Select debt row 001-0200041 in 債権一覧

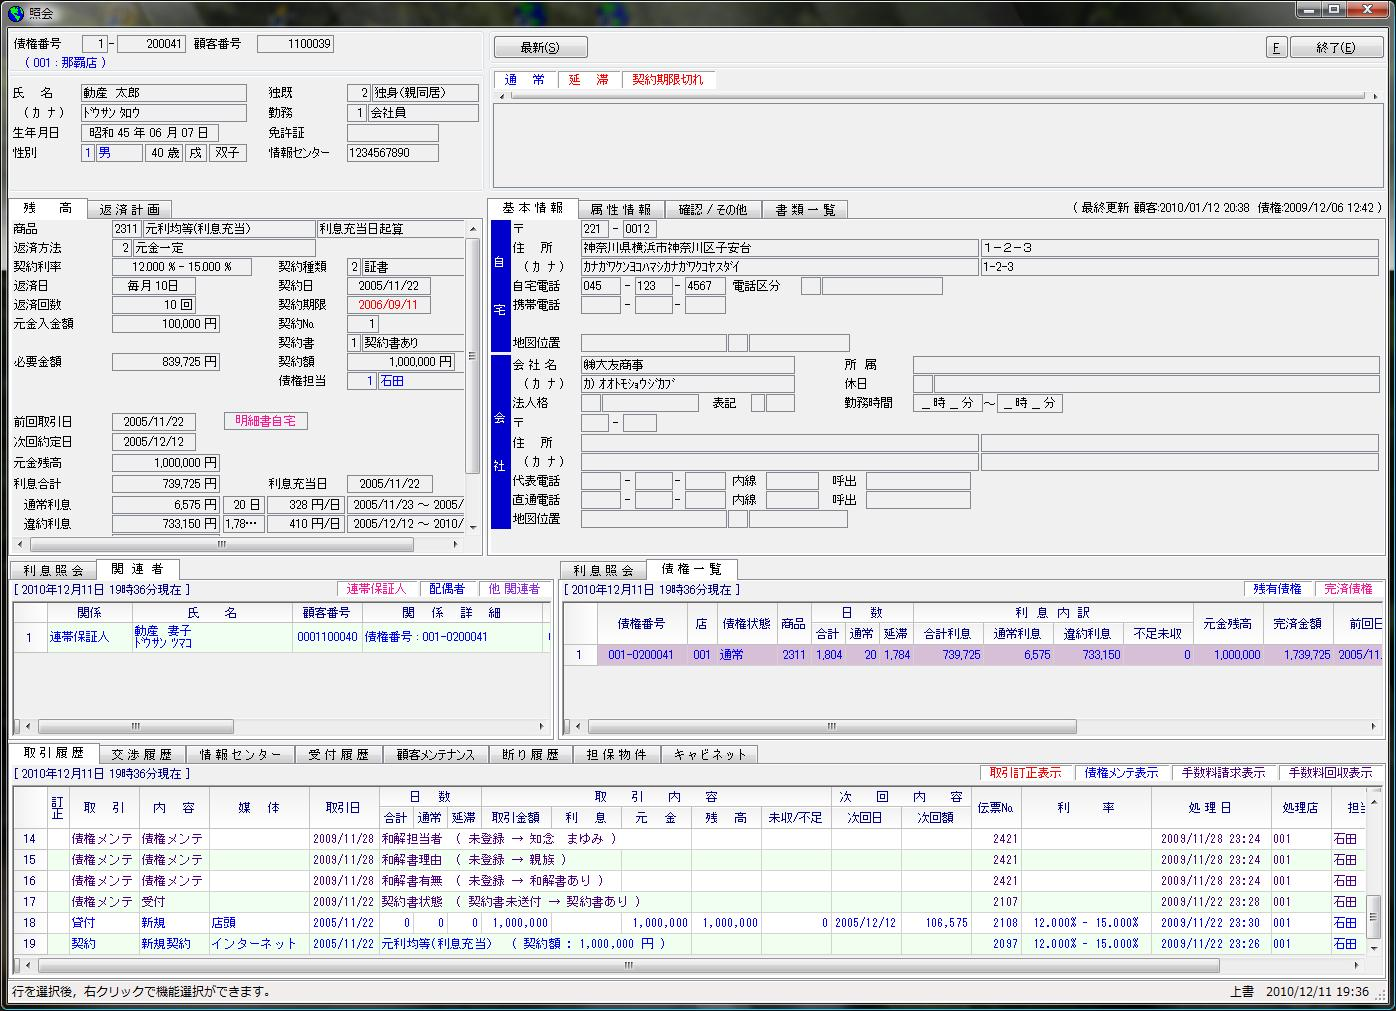pos(640,656)
